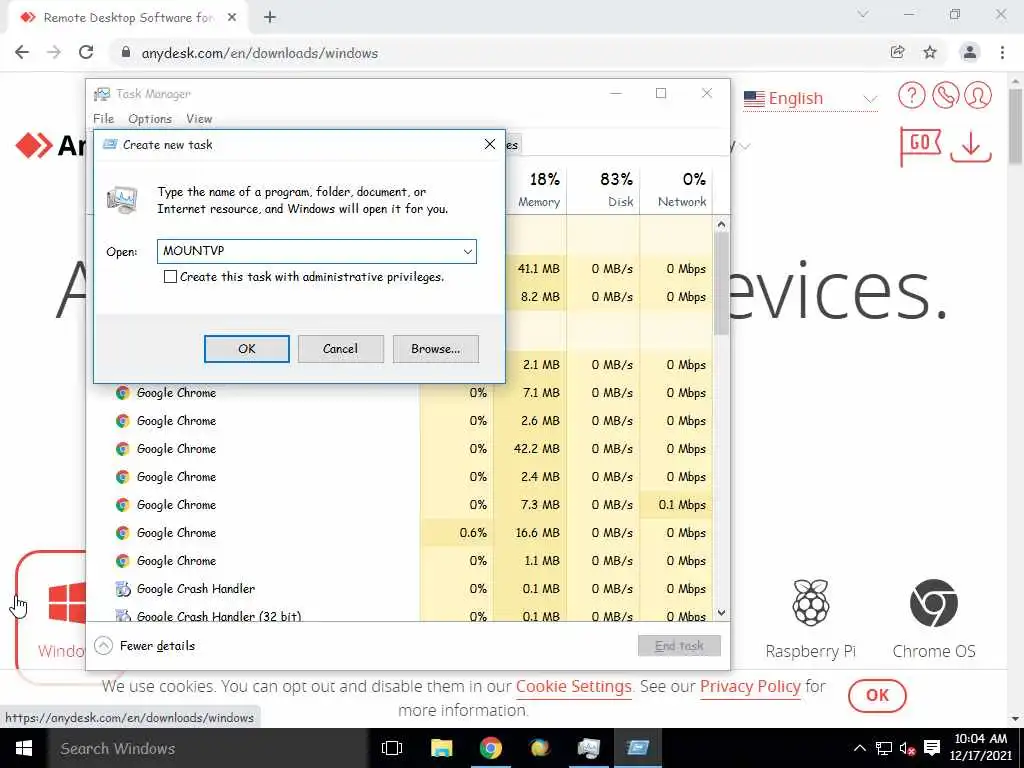Collapse to Fewer details in Task Manager

[145, 646]
